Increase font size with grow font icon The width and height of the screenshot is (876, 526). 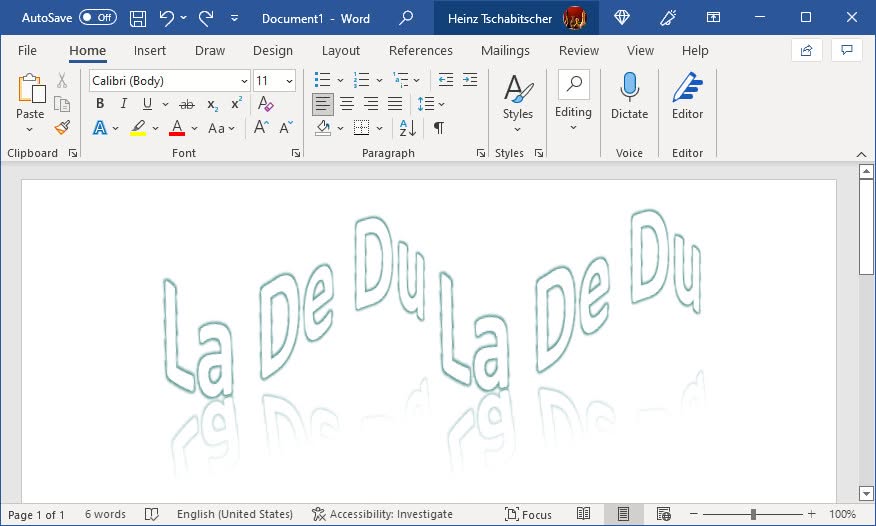point(261,128)
